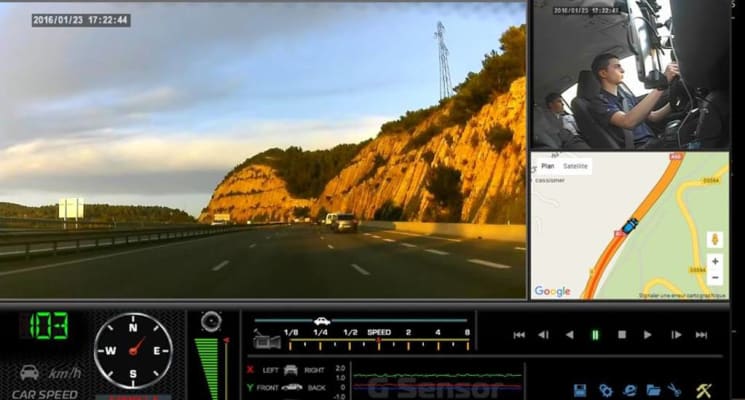Click the street view pegman on map
This screenshot has width=745, height=400.
[x=715, y=239]
